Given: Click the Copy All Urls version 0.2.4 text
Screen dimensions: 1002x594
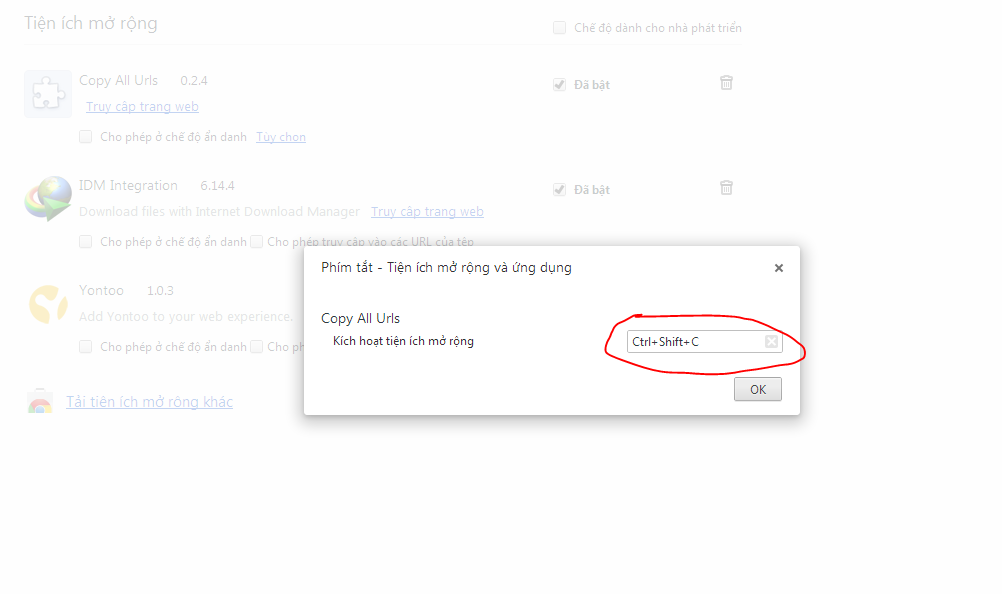Looking at the screenshot, I should point(194,80).
